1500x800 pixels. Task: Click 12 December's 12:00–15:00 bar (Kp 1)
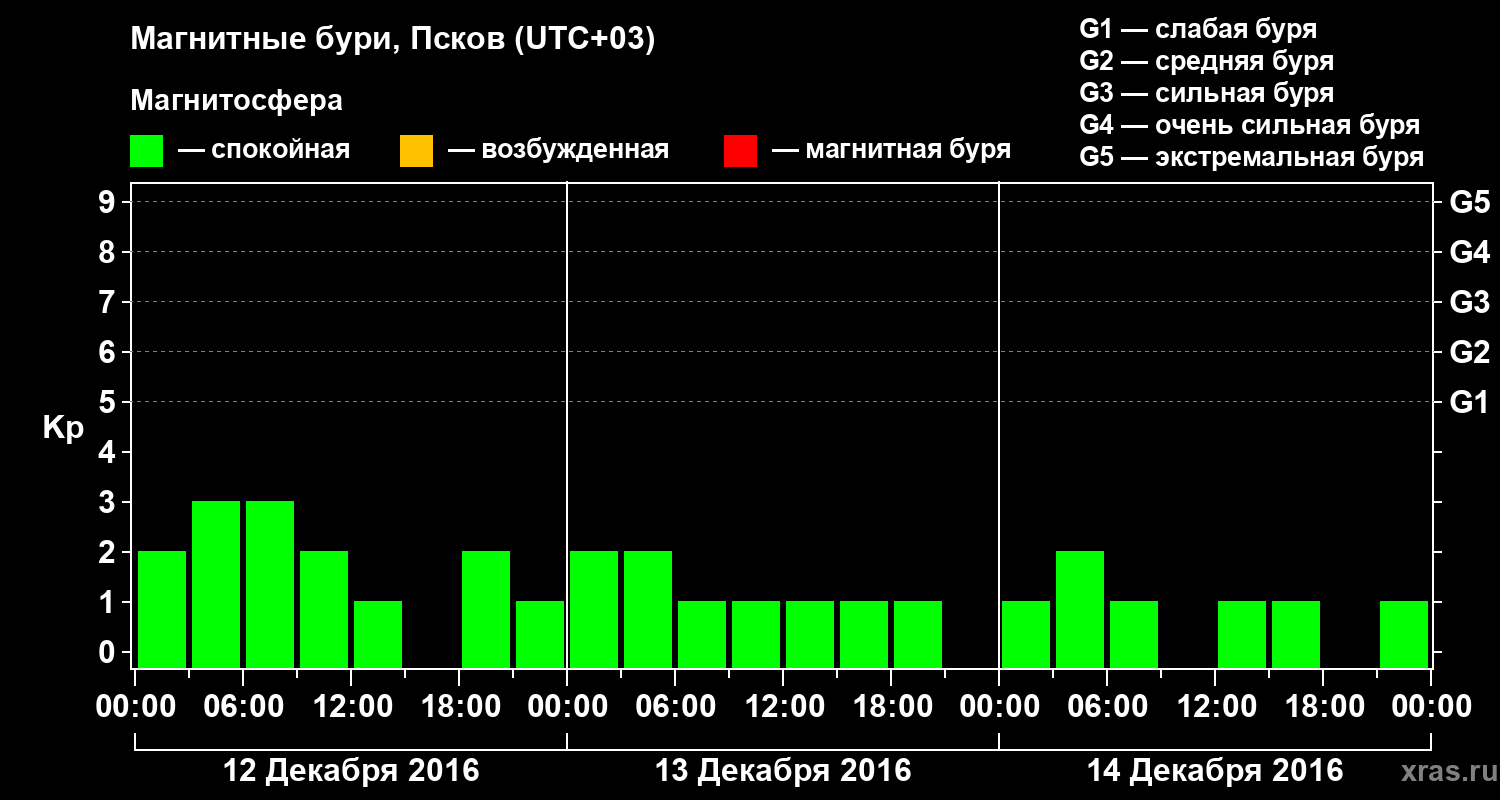coord(378,634)
